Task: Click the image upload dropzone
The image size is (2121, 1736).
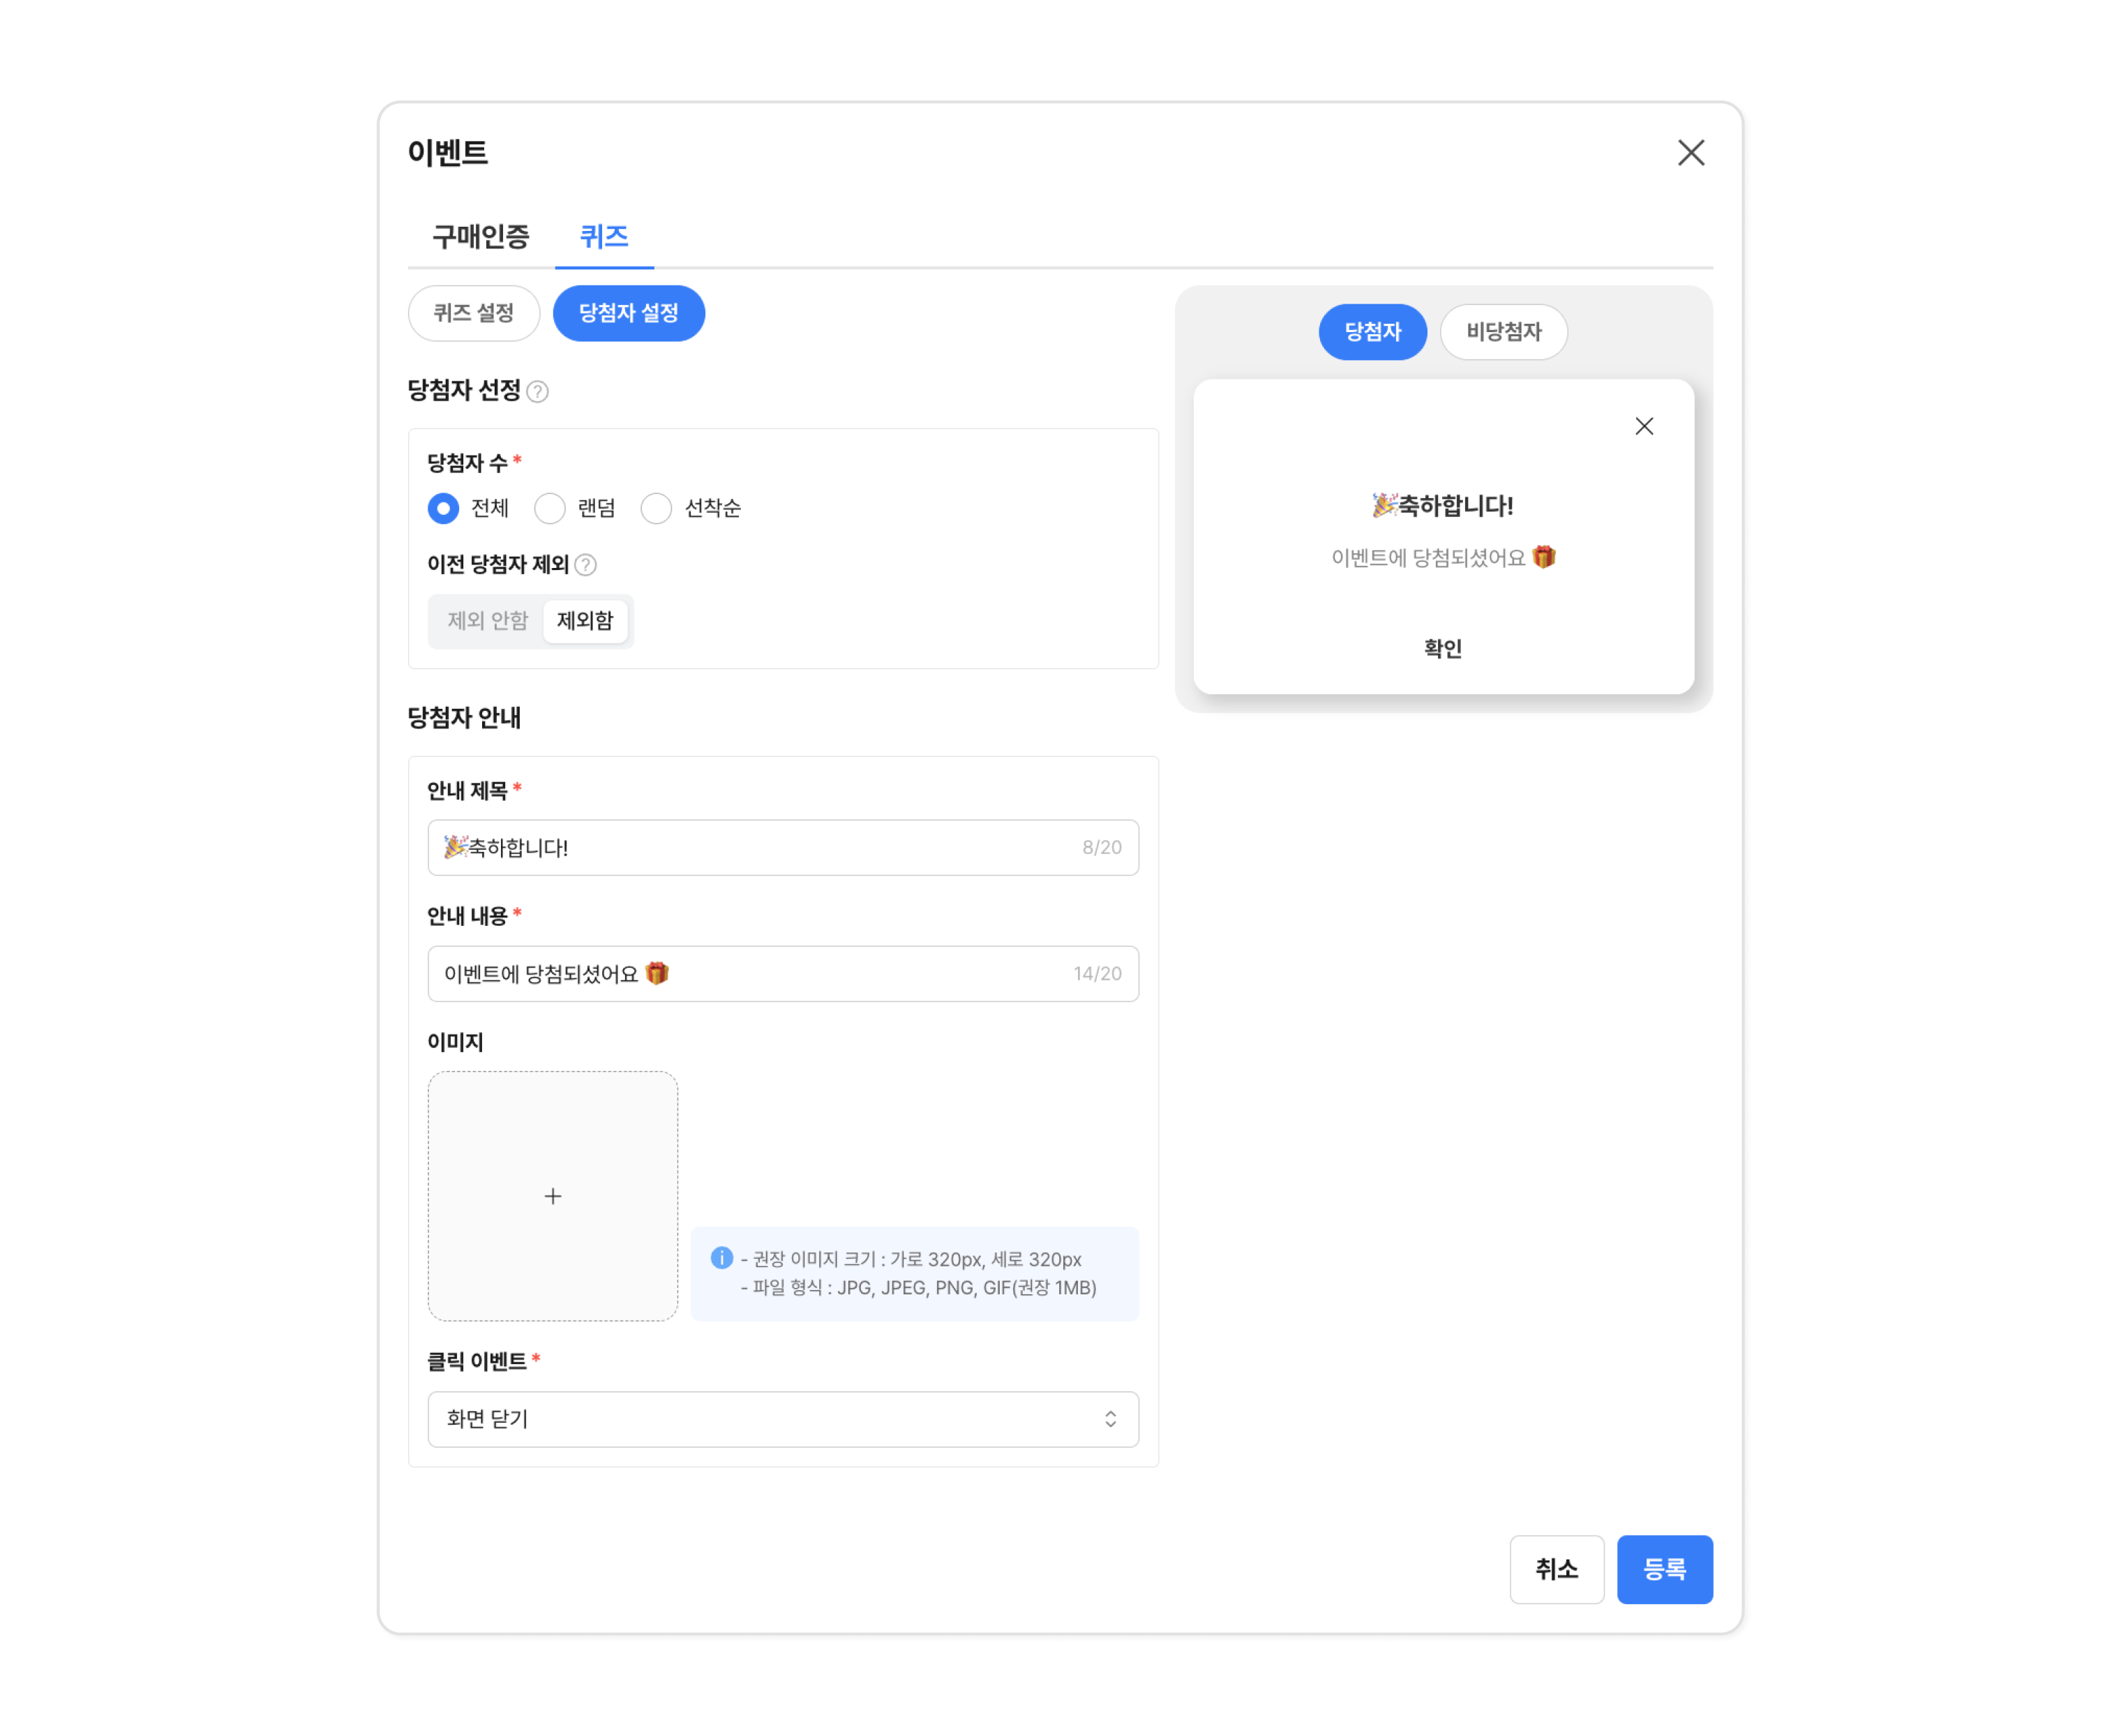Action: [x=553, y=1196]
